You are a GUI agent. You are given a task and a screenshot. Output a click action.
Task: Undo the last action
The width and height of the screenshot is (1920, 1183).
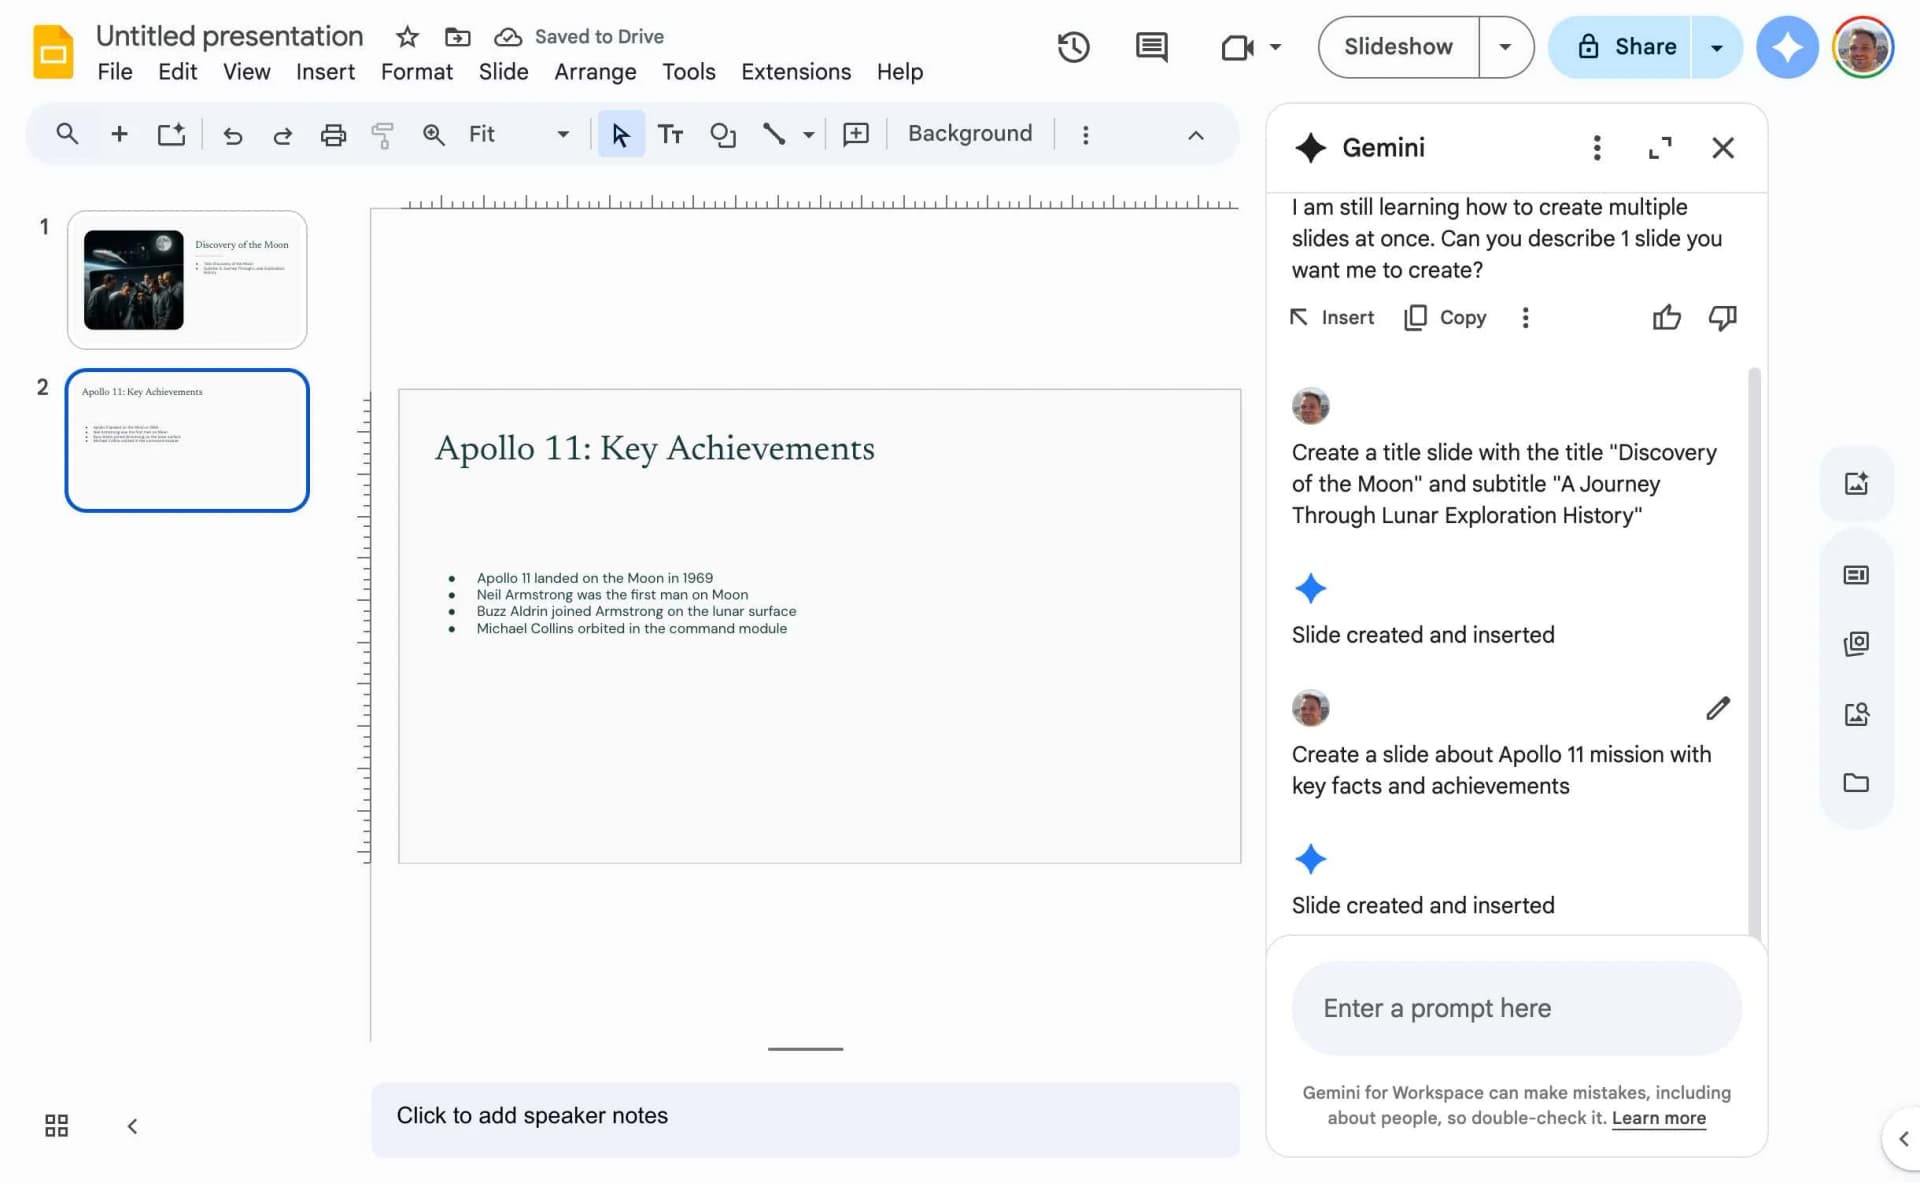click(232, 135)
